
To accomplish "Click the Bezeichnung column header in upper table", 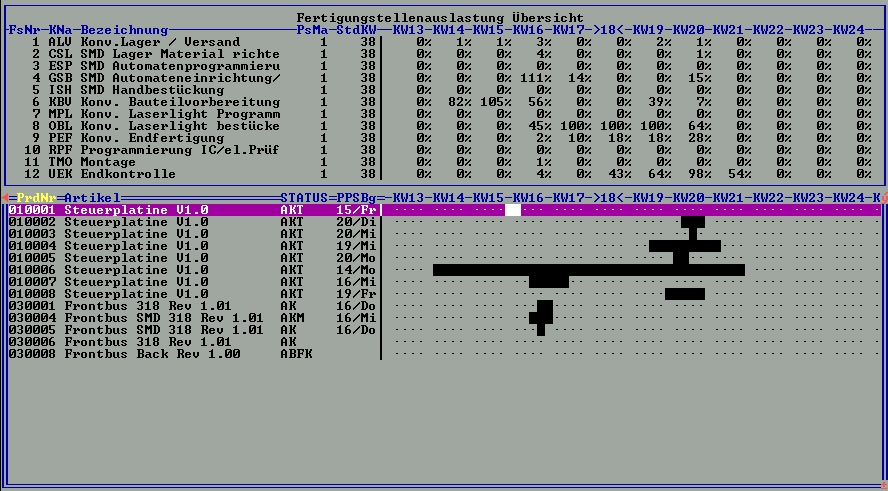I will coord(124,30).
